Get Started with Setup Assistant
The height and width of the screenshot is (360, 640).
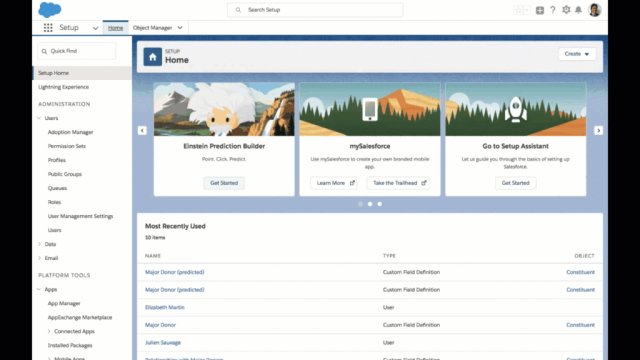(x=516, y=183)
